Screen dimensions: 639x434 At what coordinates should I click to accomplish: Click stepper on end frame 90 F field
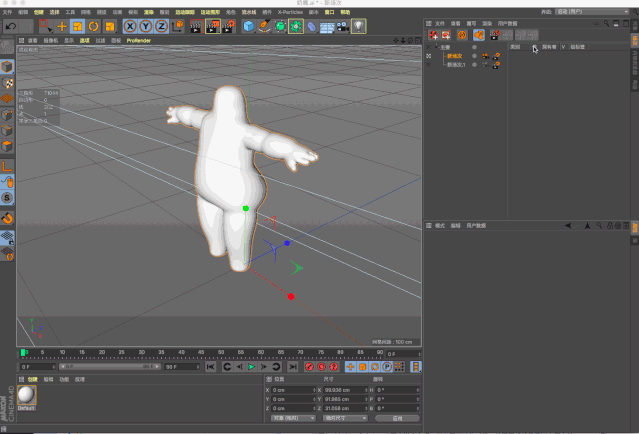(x=198, y=367)
